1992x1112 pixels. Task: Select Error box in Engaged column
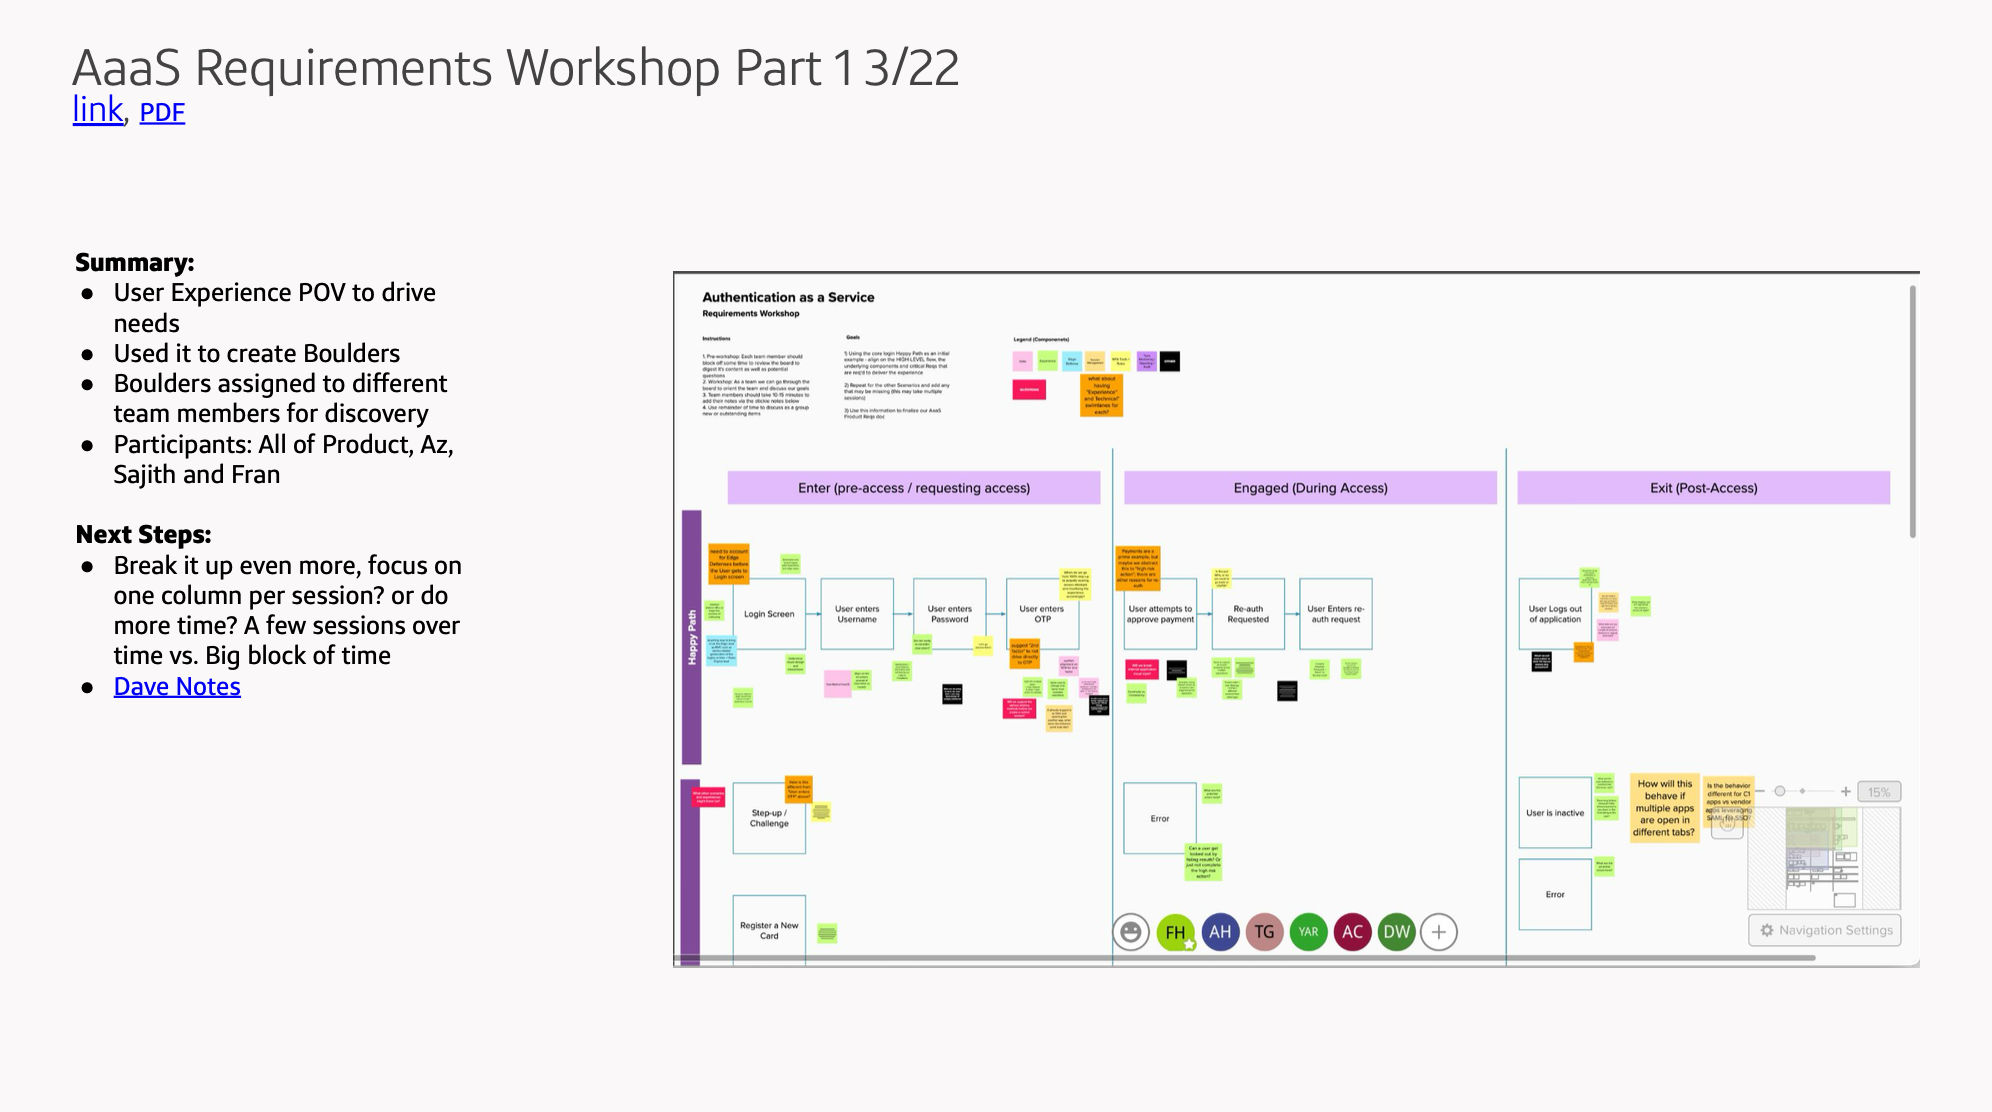(1160, 818)
